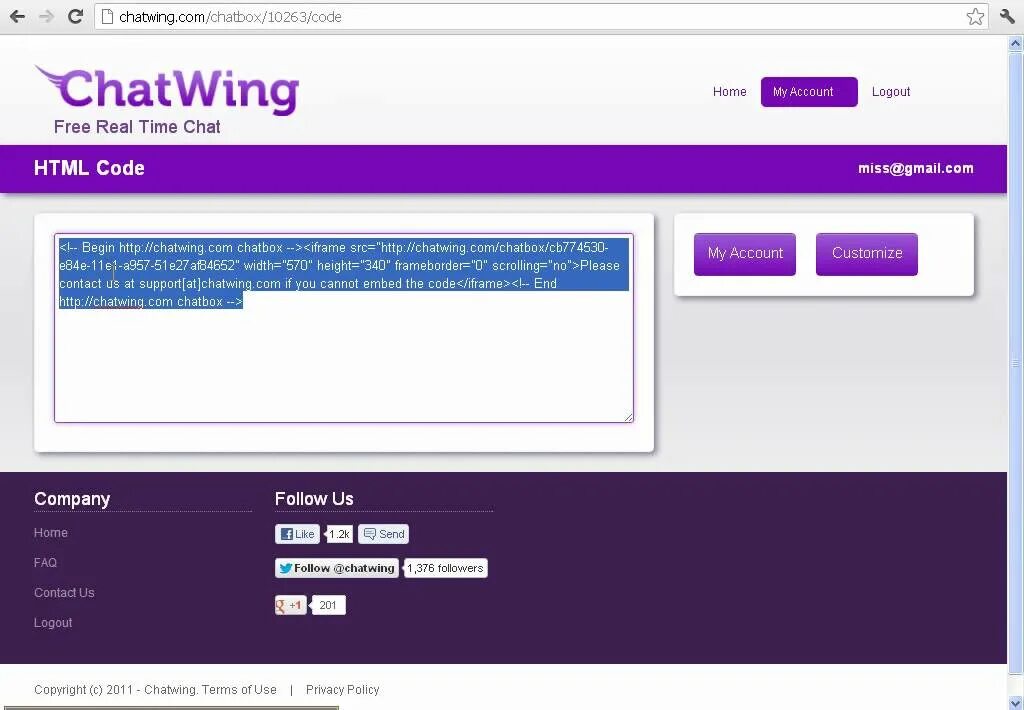Viewport: 1024px width, 710px height.
Task: Click the Company footer heading
Action: tap(72, 499)
